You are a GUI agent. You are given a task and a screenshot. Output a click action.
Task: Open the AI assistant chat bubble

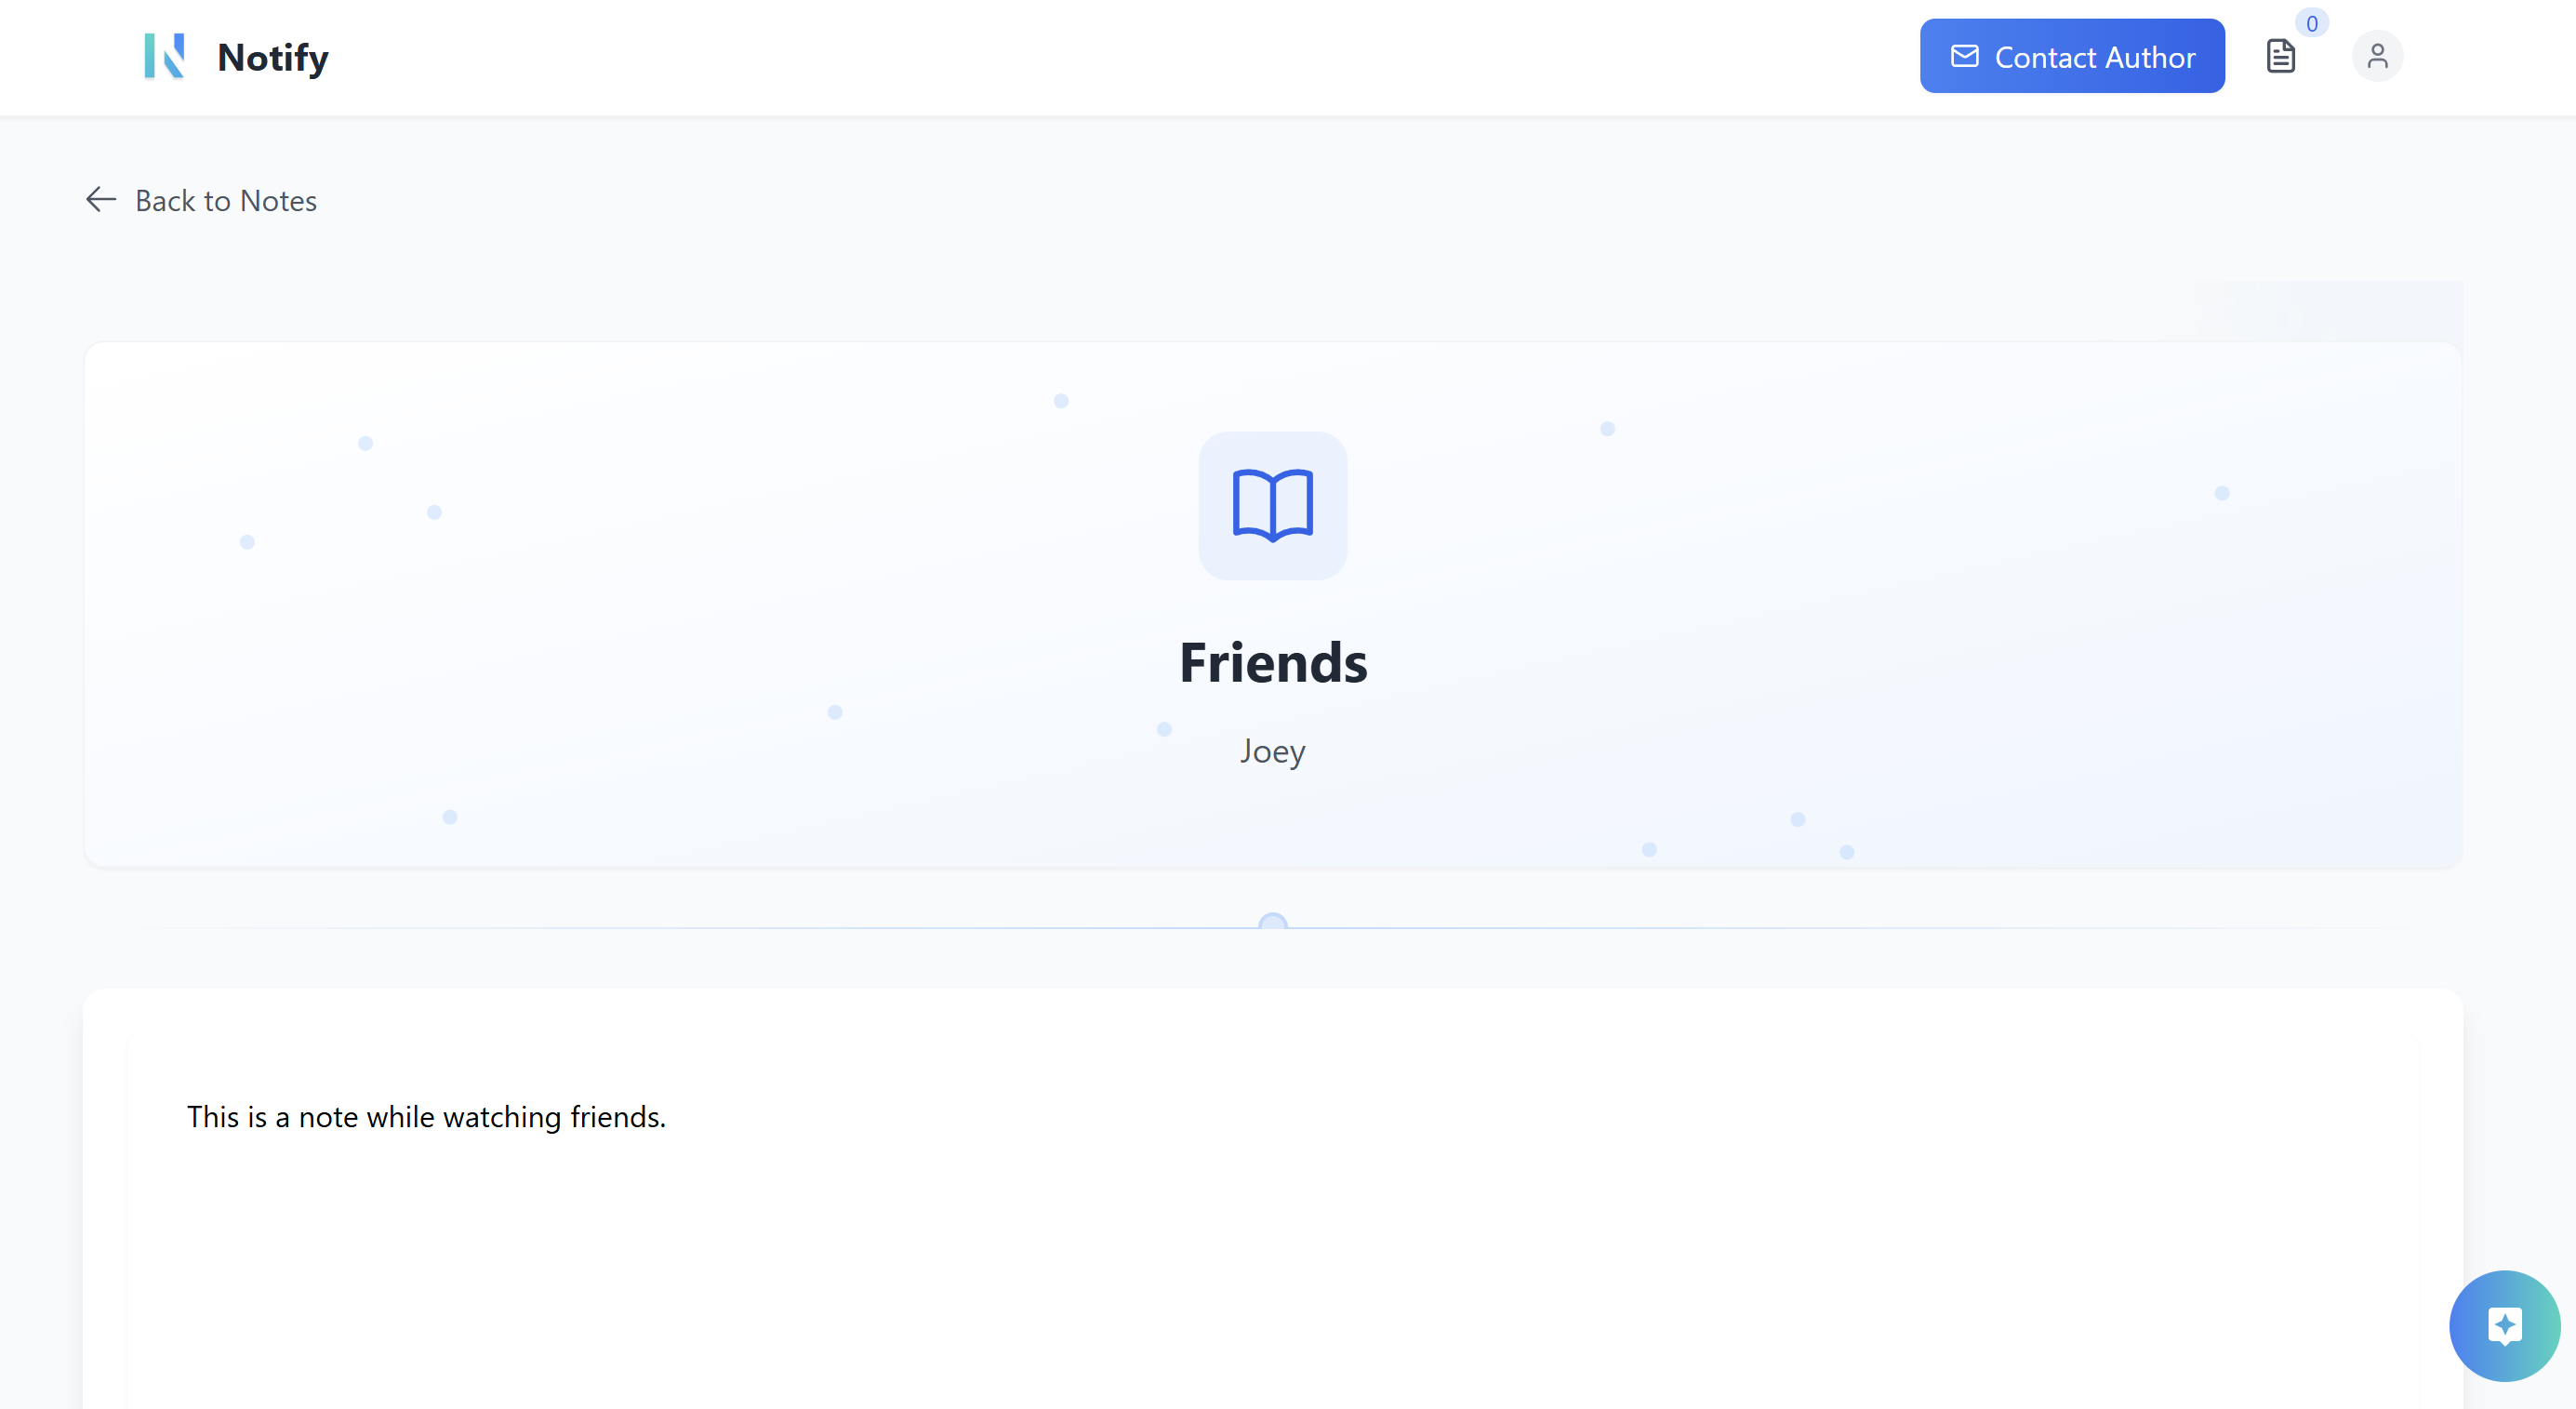2504,1325
